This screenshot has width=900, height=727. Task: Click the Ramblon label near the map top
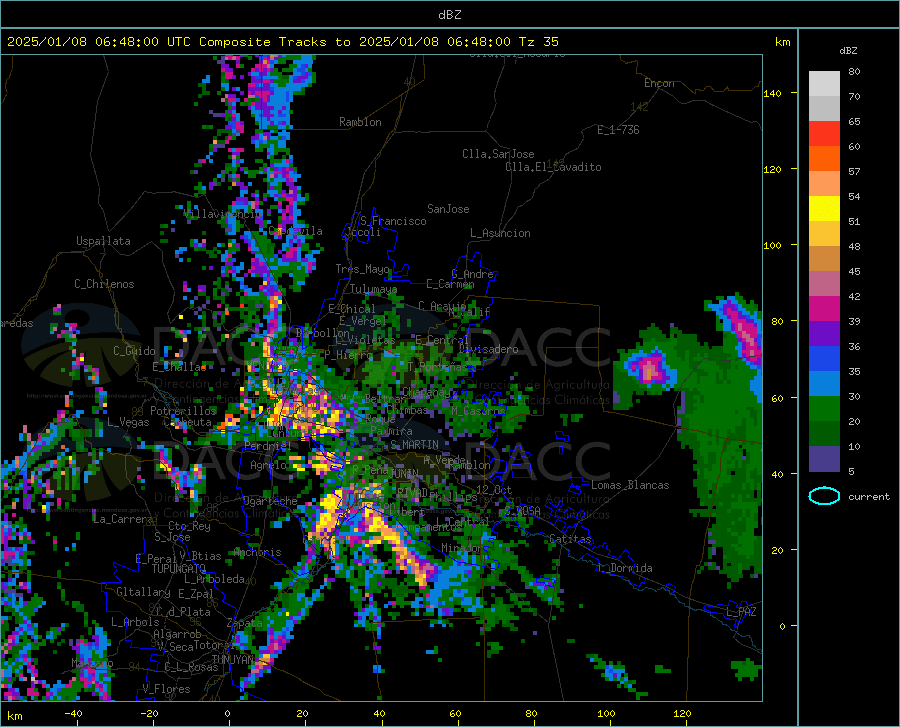[360, 122]
